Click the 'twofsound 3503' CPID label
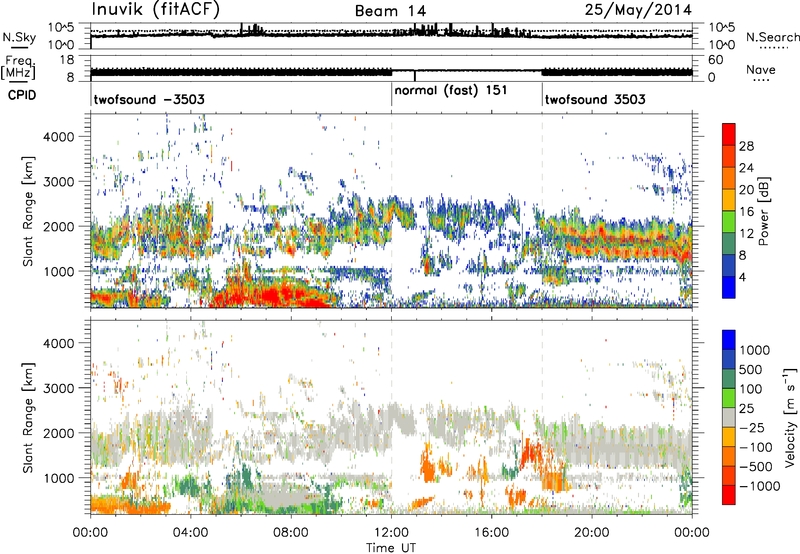The width and height of the screenshot is (800, 554). click(x=595, y=99)
